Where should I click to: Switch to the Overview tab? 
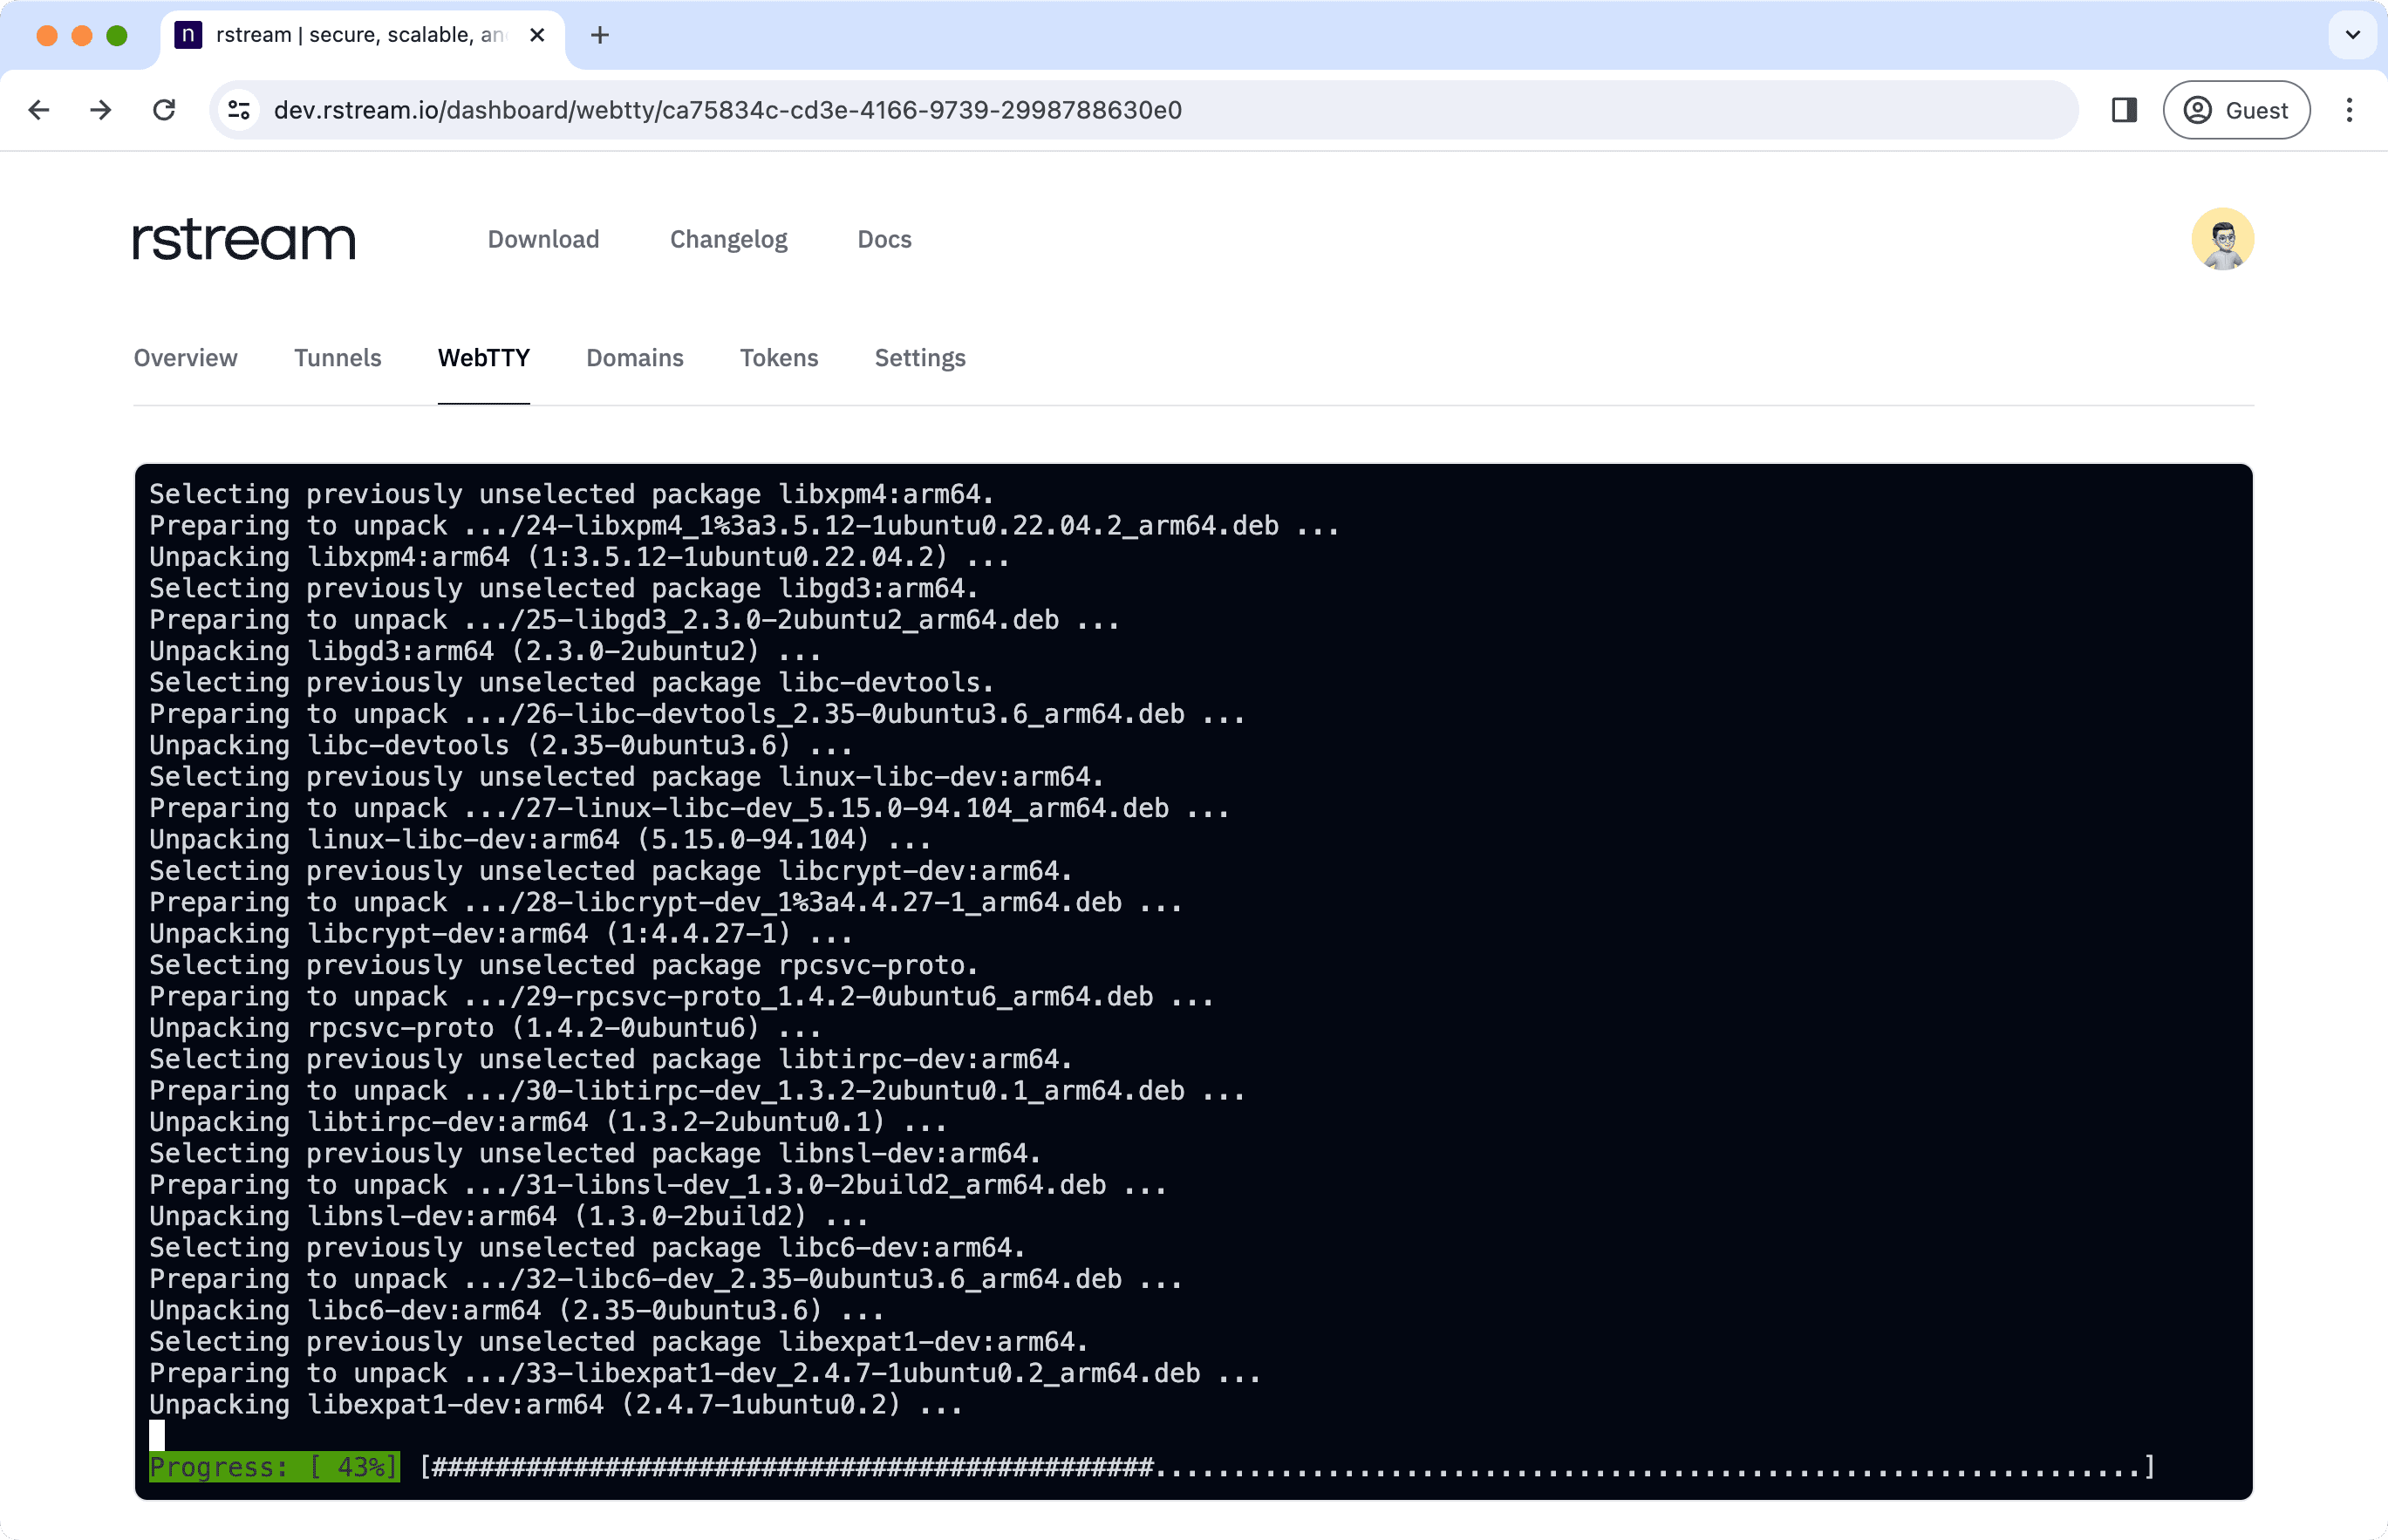coord(185,358)
